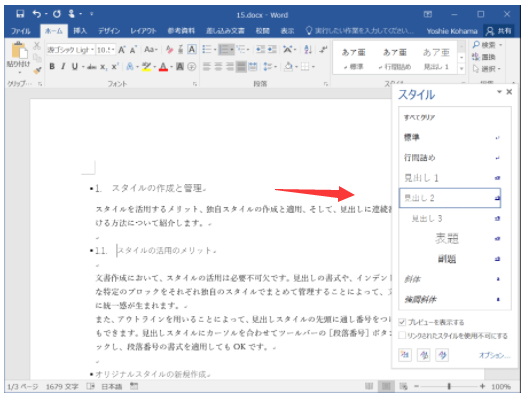This screenshot has width=526, height=398.
Task: Uncheck プレビューを表示する checkbox
Action: (402, 322)
